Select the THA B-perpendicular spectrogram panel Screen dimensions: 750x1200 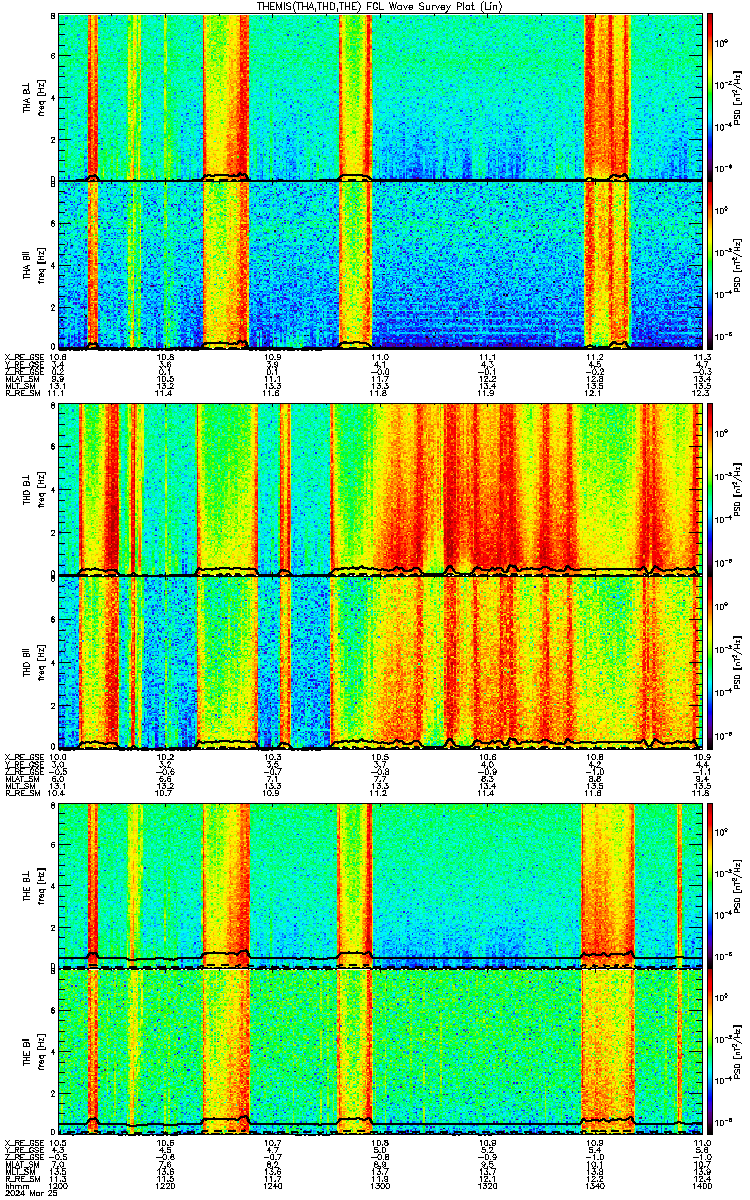[x=380, y=97]
